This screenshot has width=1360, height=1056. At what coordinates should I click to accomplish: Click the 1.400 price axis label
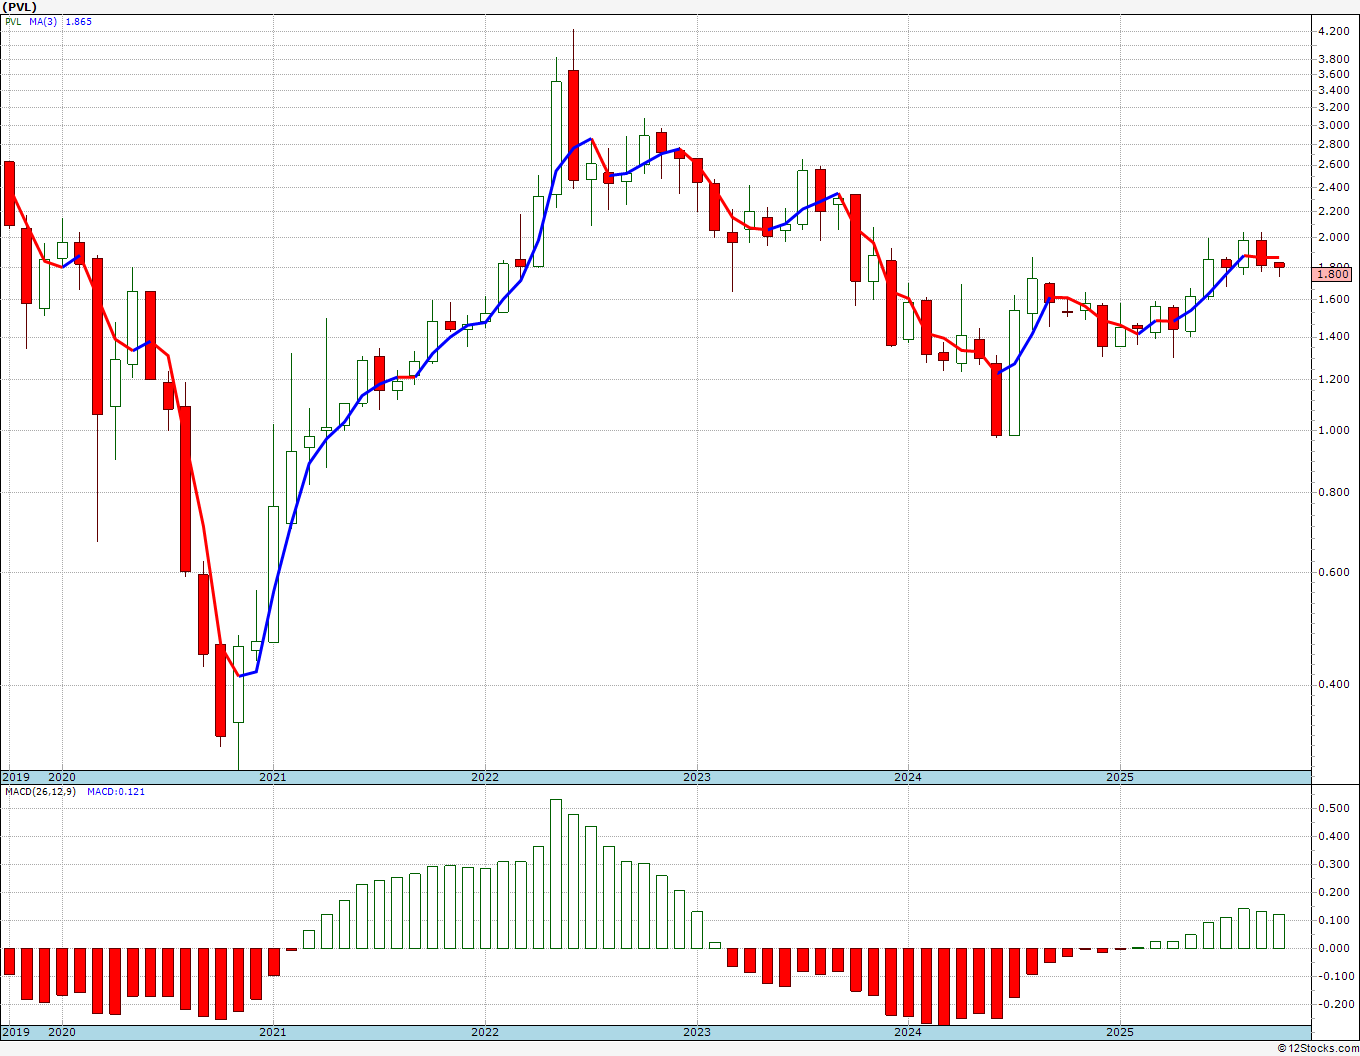click(1334, 337)
